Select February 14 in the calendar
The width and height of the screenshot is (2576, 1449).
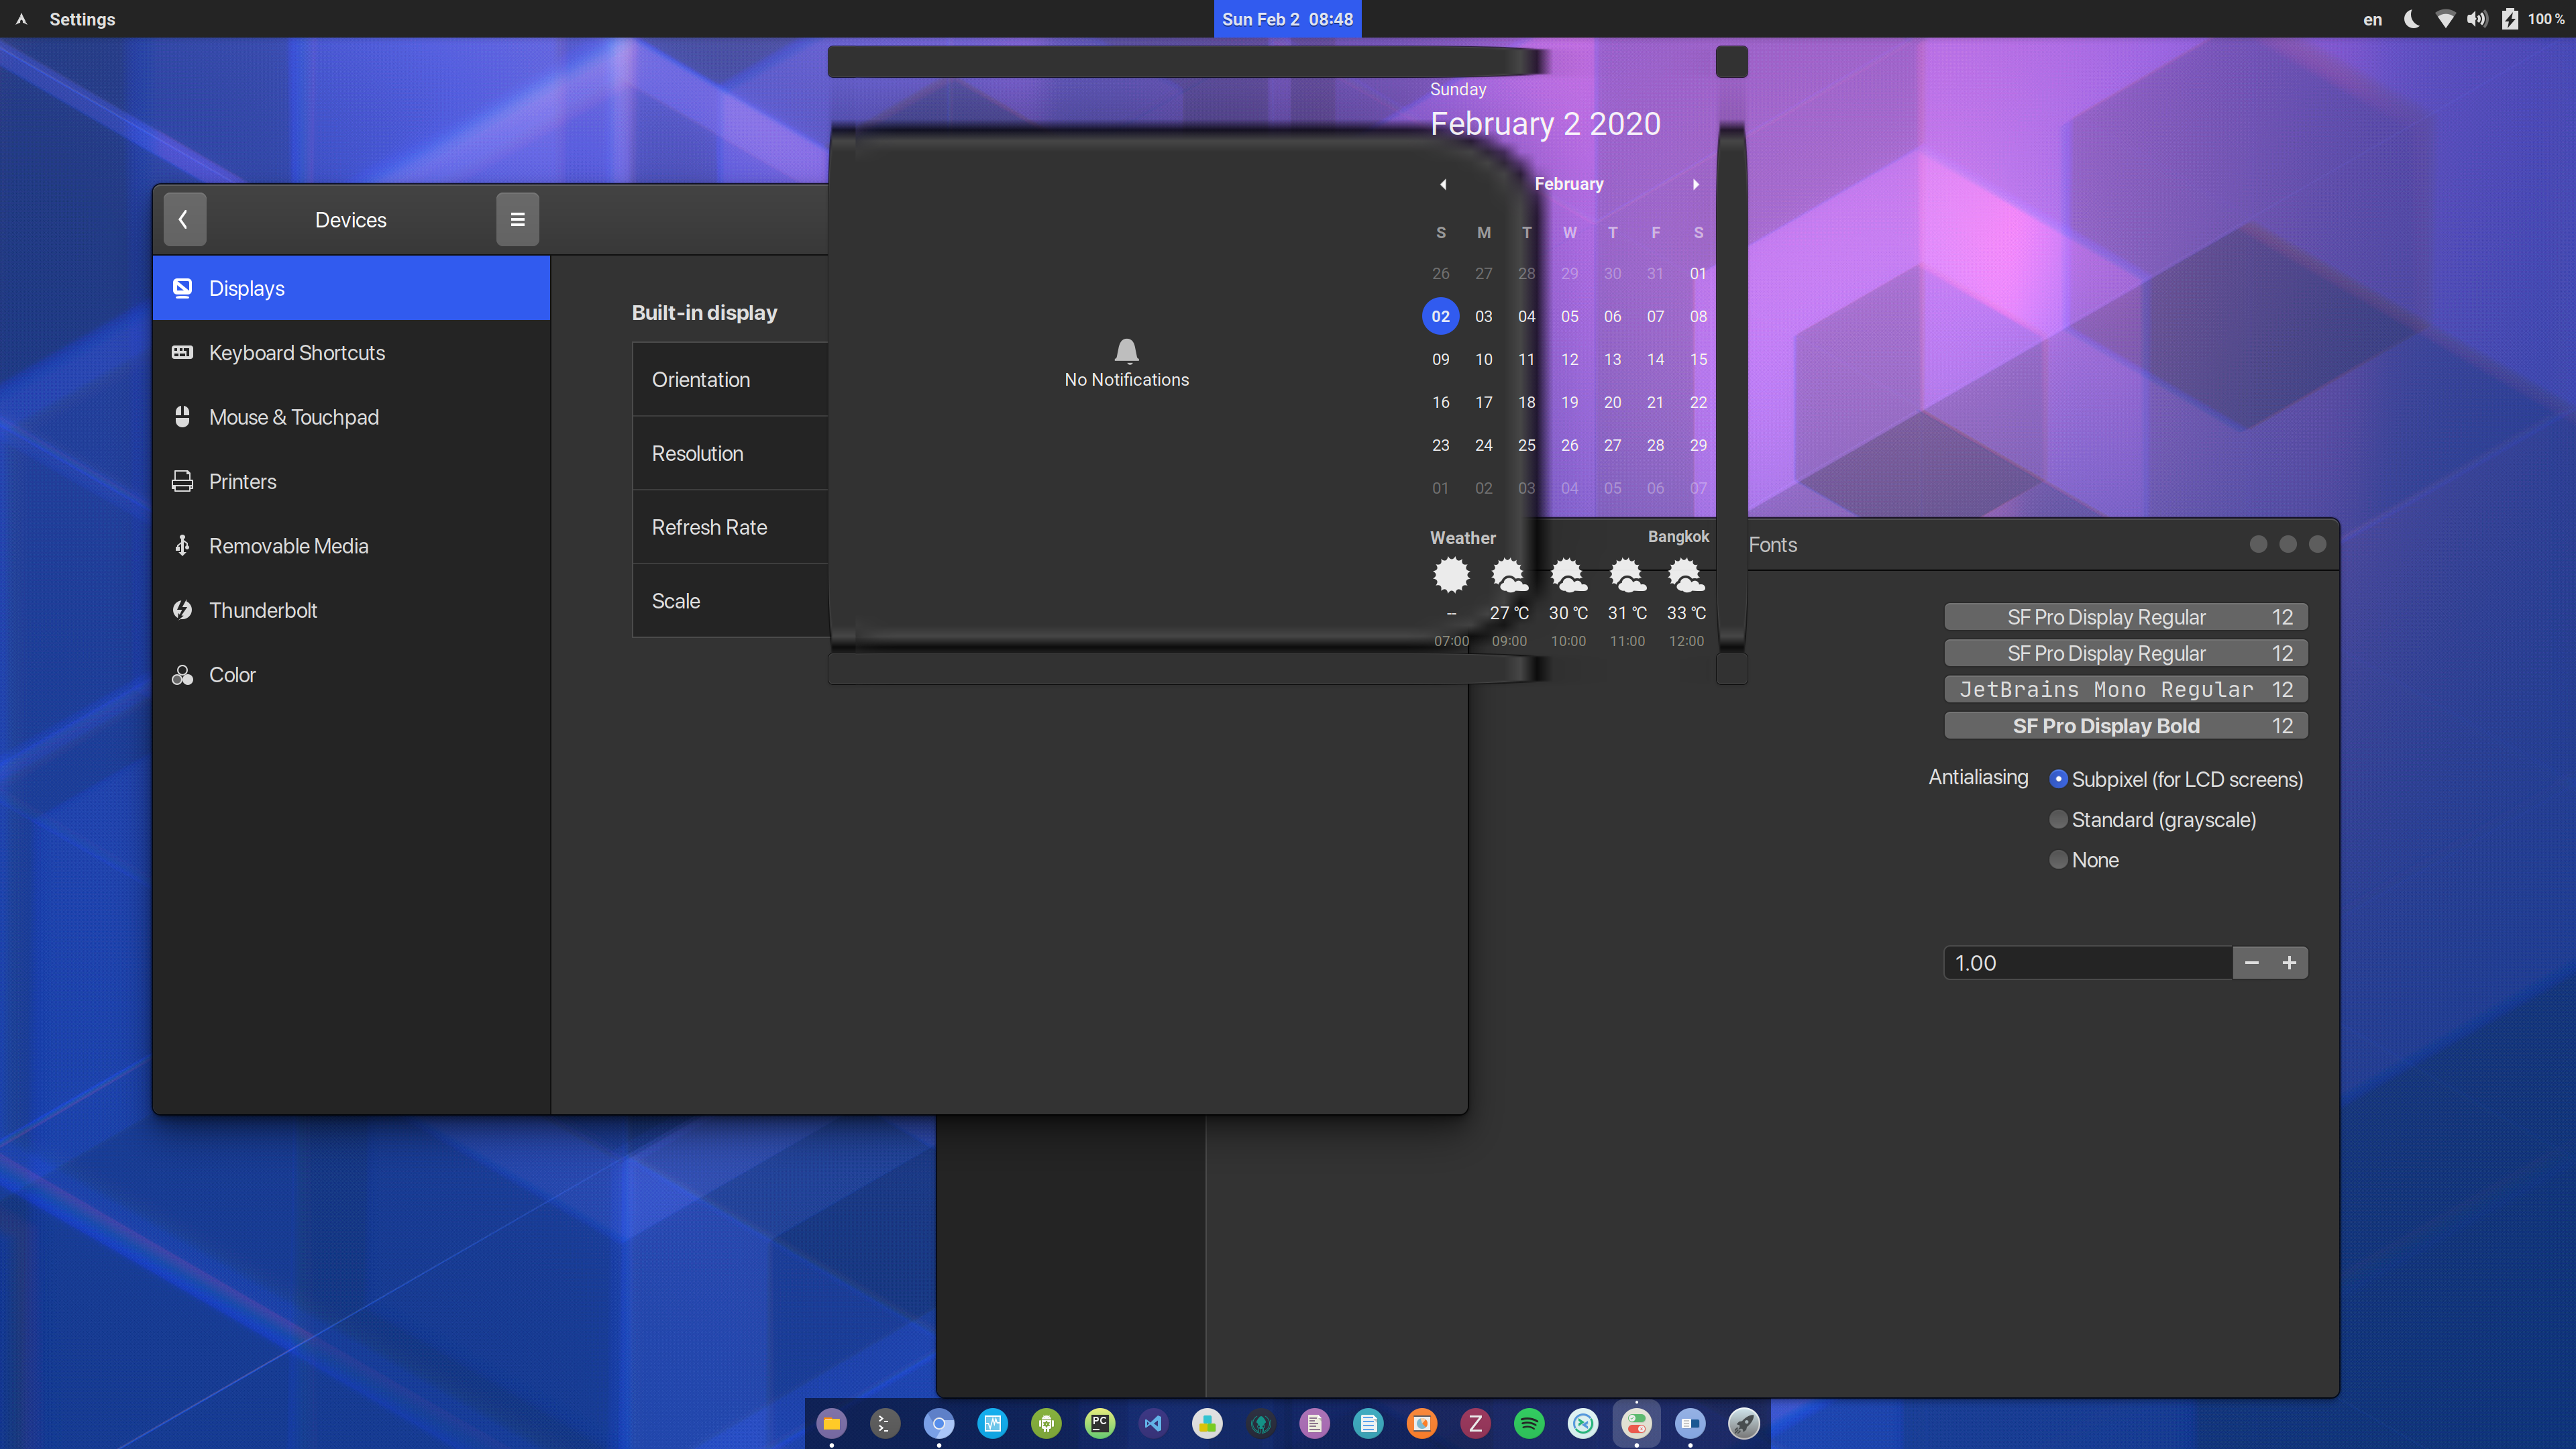pos(1655,359)
